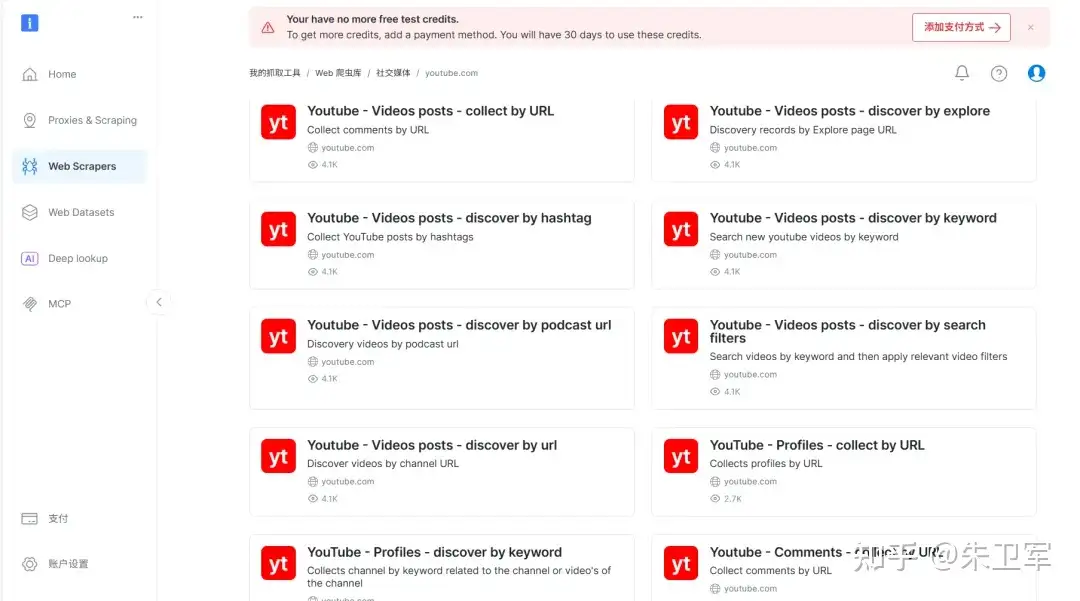
Task: Open Youtube Videos posts discover by explore
Action: (x=849, y=111)
